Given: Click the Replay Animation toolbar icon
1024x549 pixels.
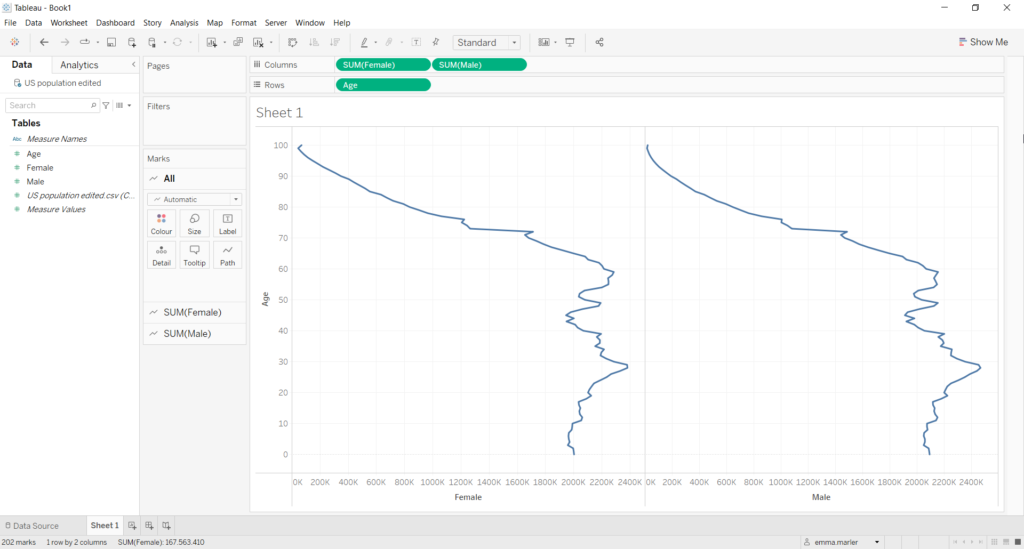Looking at the screenshot, I should (85, 42).
